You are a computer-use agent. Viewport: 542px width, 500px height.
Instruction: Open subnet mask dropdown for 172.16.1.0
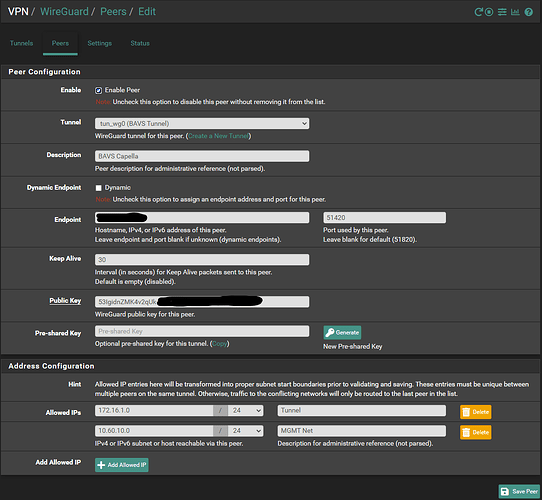click(x=245, y=410)
